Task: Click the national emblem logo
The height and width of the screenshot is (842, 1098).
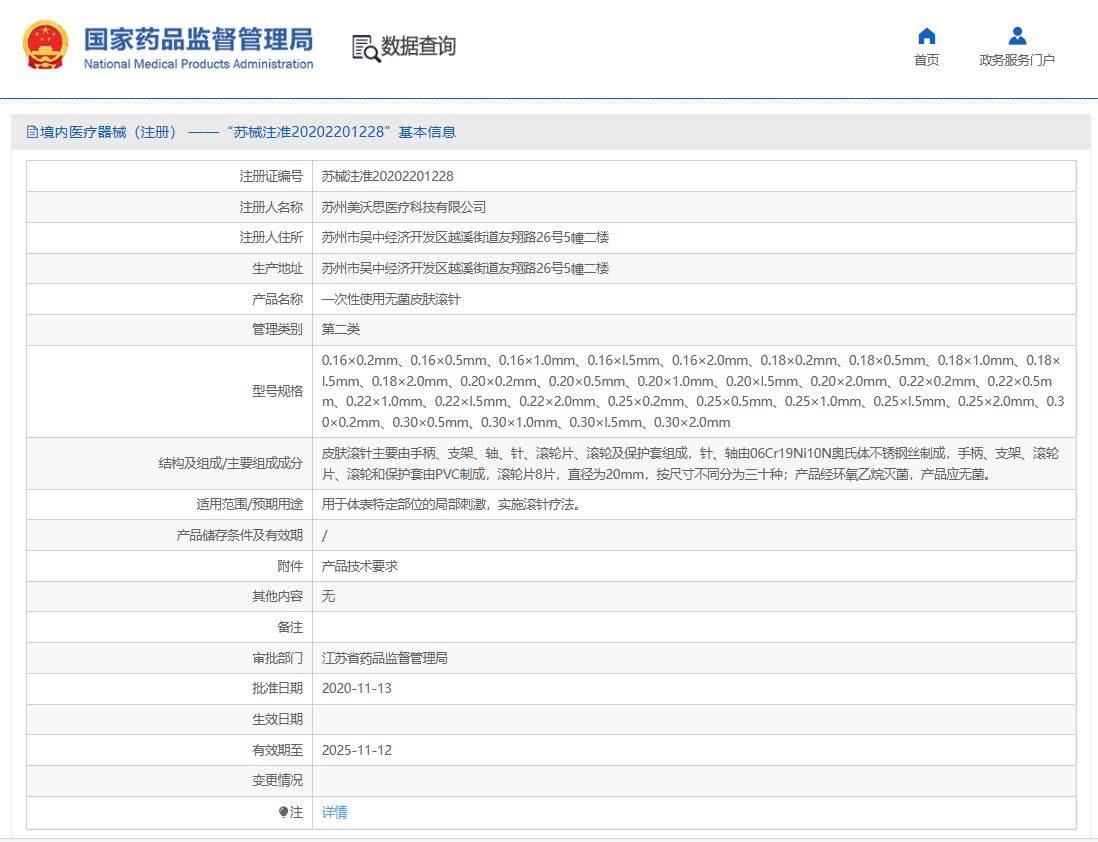Action: (46, 46)
